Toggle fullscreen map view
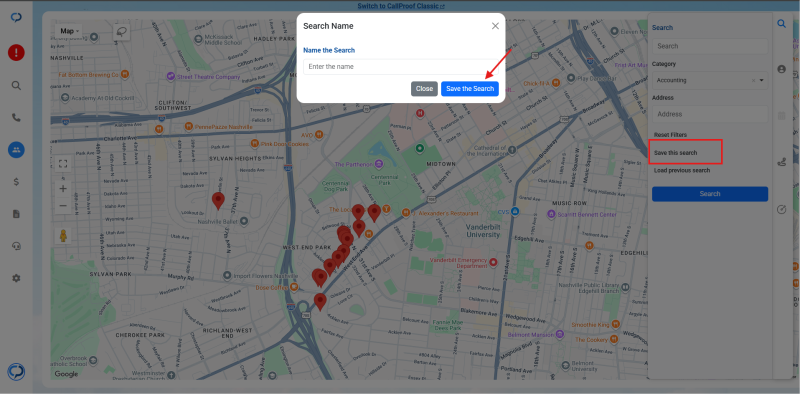Viewport: 800px width, 394px height. (x=63, y=163)
